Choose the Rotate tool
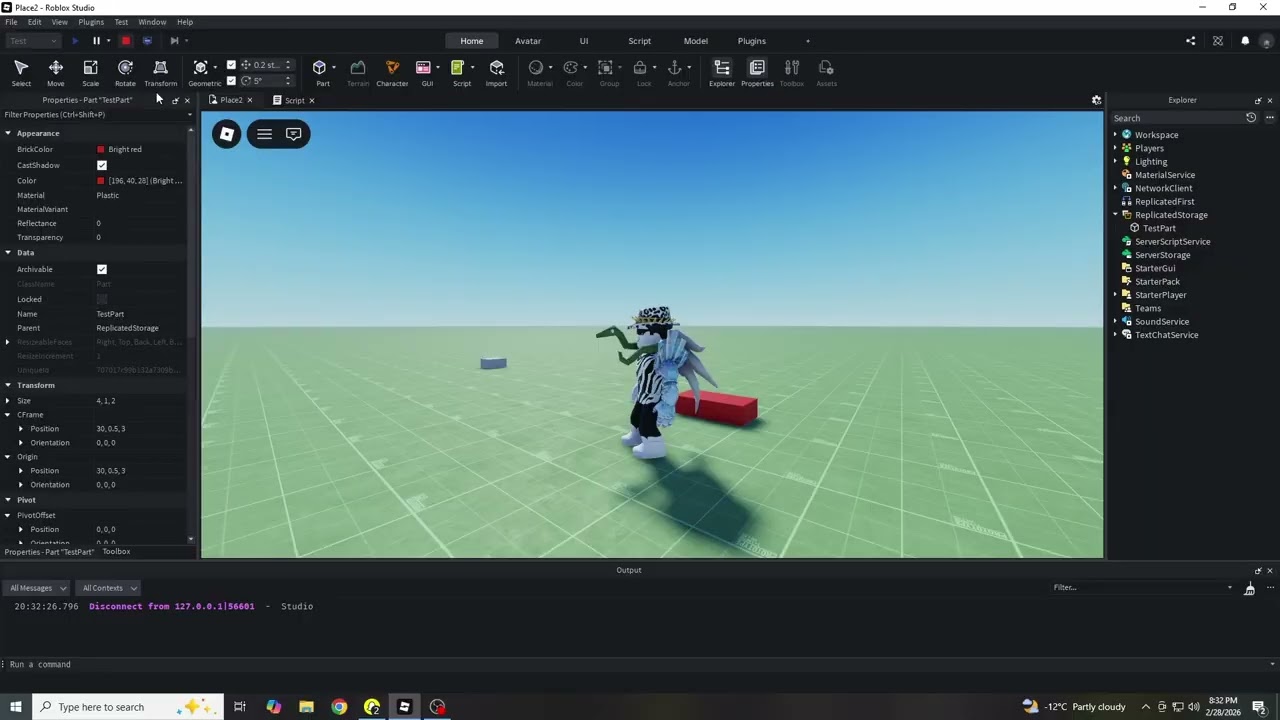This screenshot has width=1280, height=720. 125,72
